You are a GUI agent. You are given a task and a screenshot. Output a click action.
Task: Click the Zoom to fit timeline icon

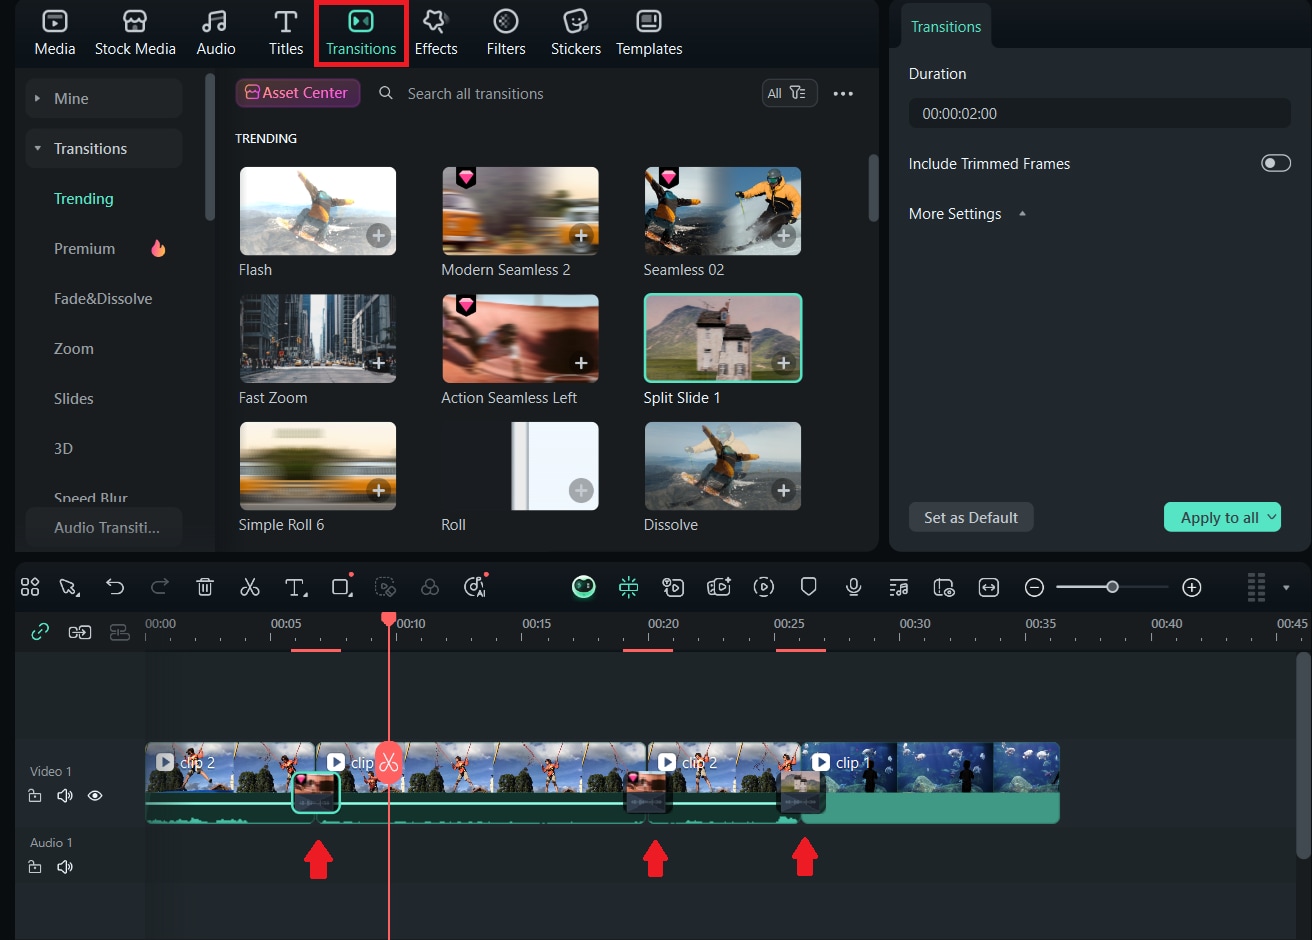click(x=989, y=587)
